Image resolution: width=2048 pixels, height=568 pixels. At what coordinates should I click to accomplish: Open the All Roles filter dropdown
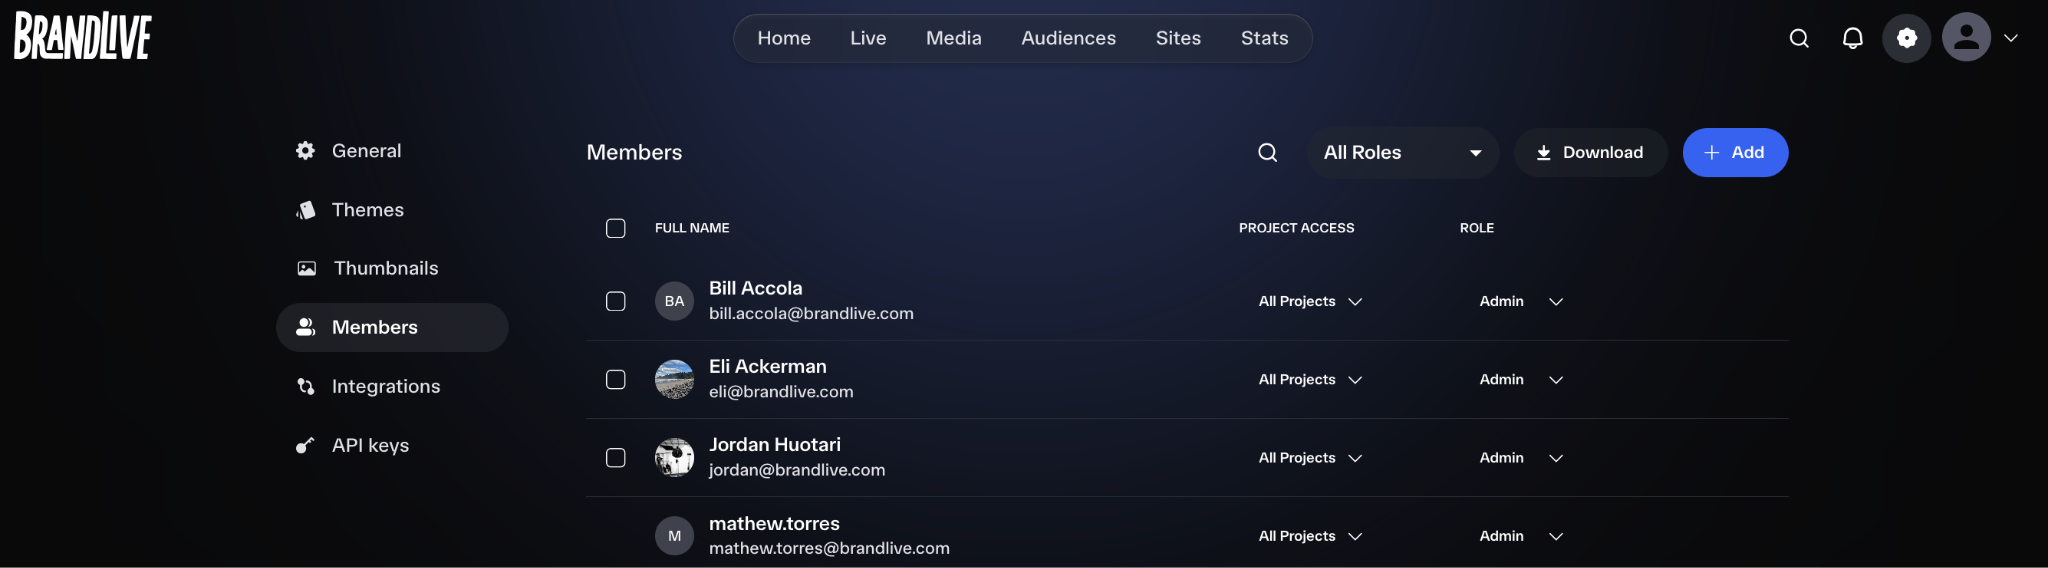coord(1403,152)
